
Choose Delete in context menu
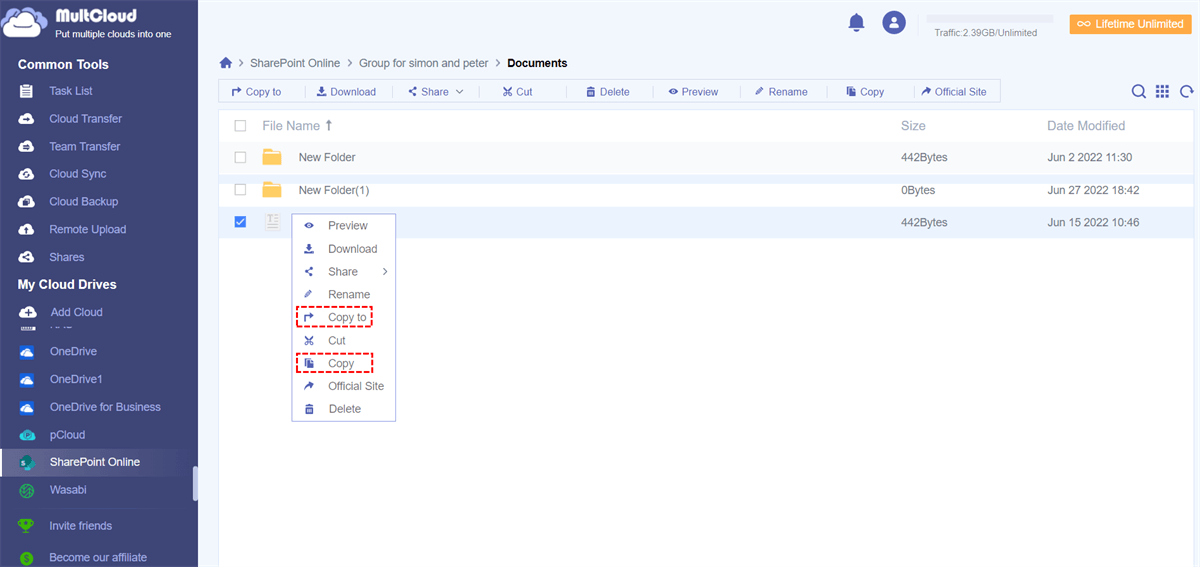point(344,409)
